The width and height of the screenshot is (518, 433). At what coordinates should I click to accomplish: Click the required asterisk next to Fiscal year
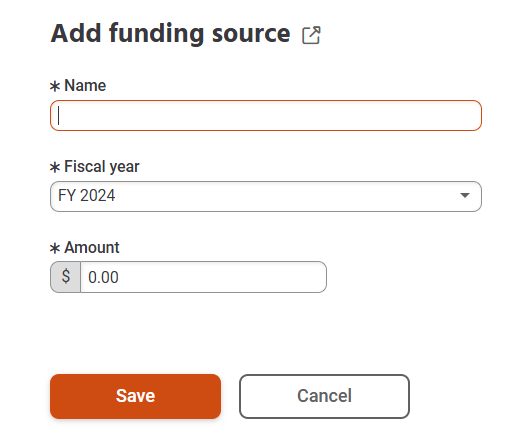tap(55, 167)
